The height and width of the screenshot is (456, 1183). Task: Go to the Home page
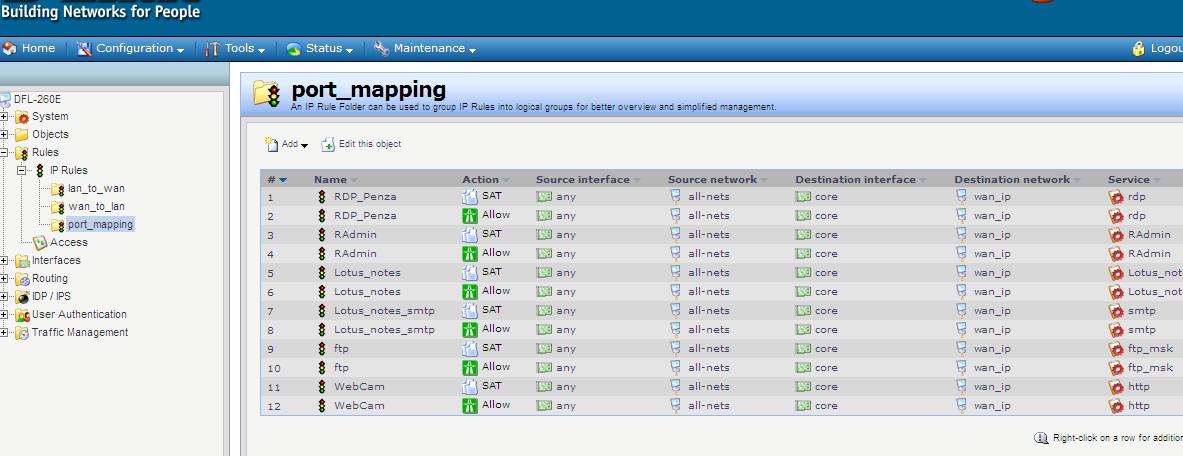click(x=30, y=49)
